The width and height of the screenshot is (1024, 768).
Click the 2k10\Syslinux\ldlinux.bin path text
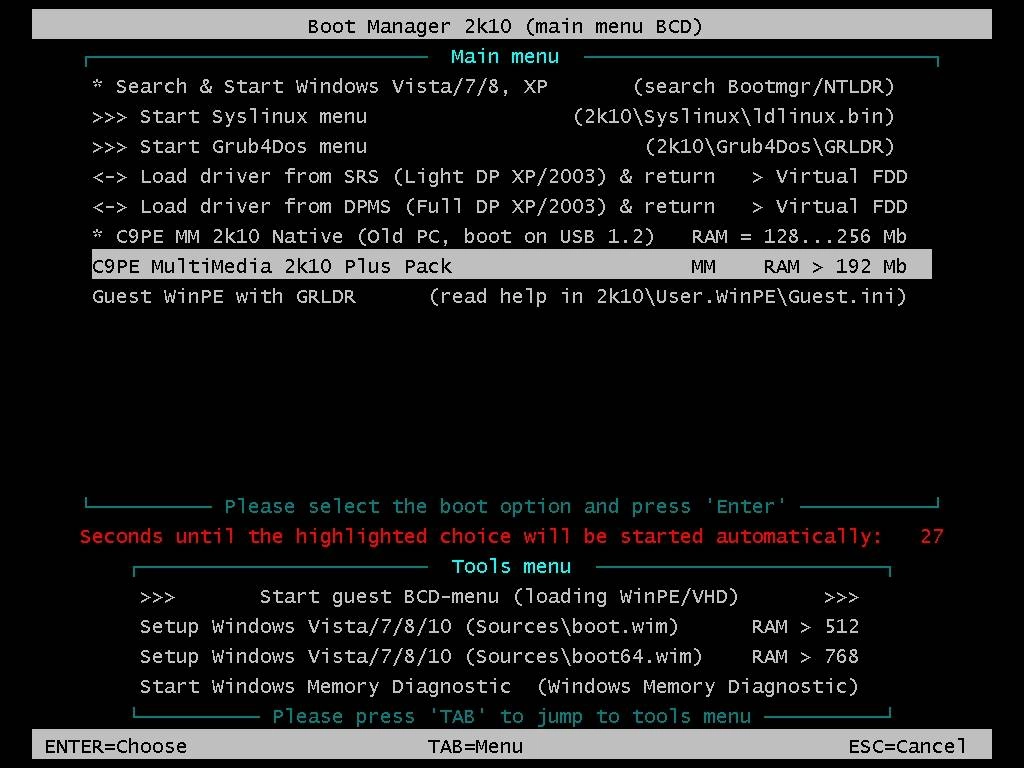click(733, 117)
